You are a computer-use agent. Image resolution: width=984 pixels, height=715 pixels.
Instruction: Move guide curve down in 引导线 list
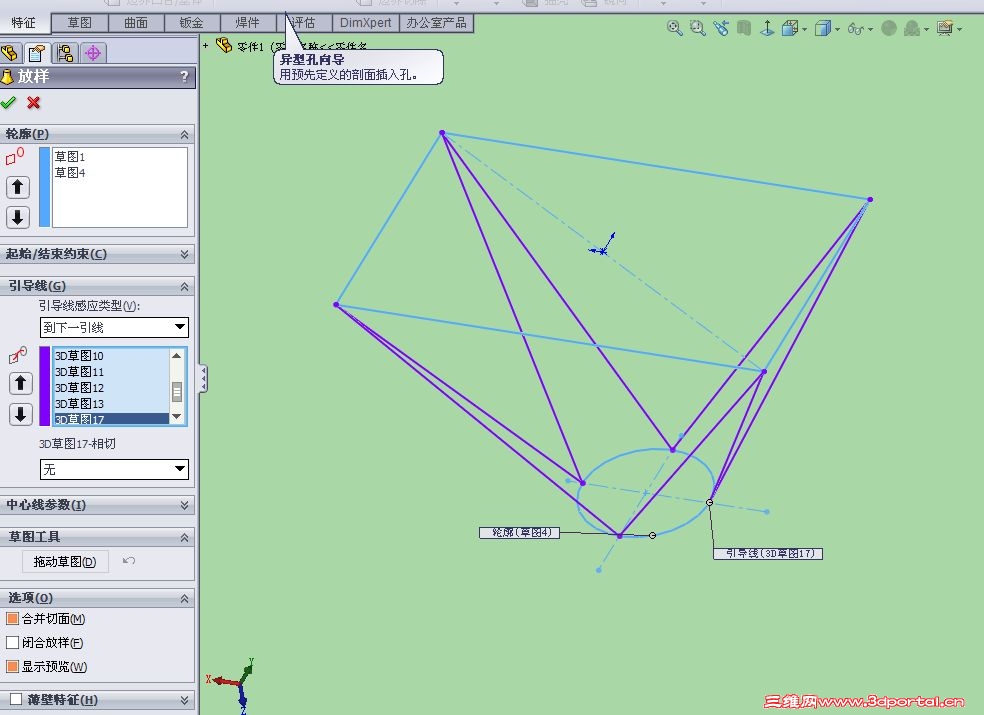[20, 414]
